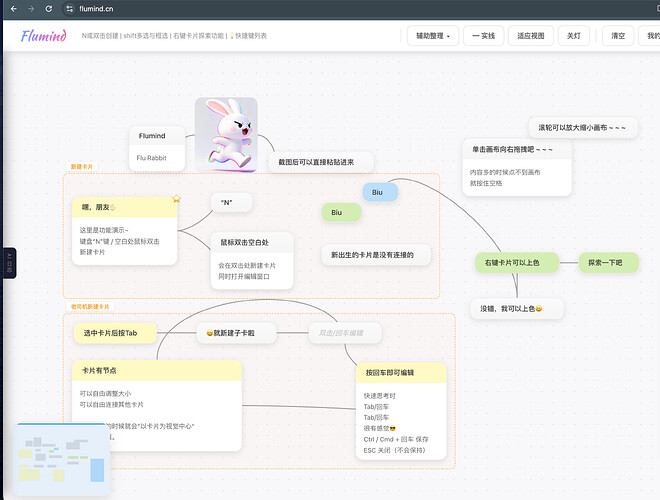This screenshot has height=500, width=660.
Task: Open the dark AI side tab on left edge
Action: pyautogui.click(x=9, y=263)
